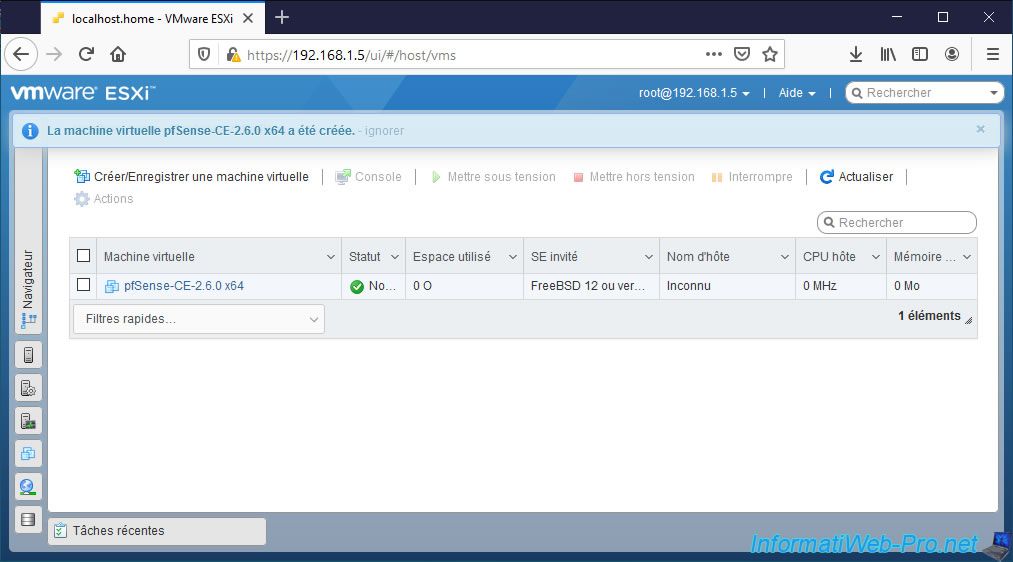This screenshot has width=1013, height=562.
Task: Open the Actions gear menu
Action: [x=103, y=199]
